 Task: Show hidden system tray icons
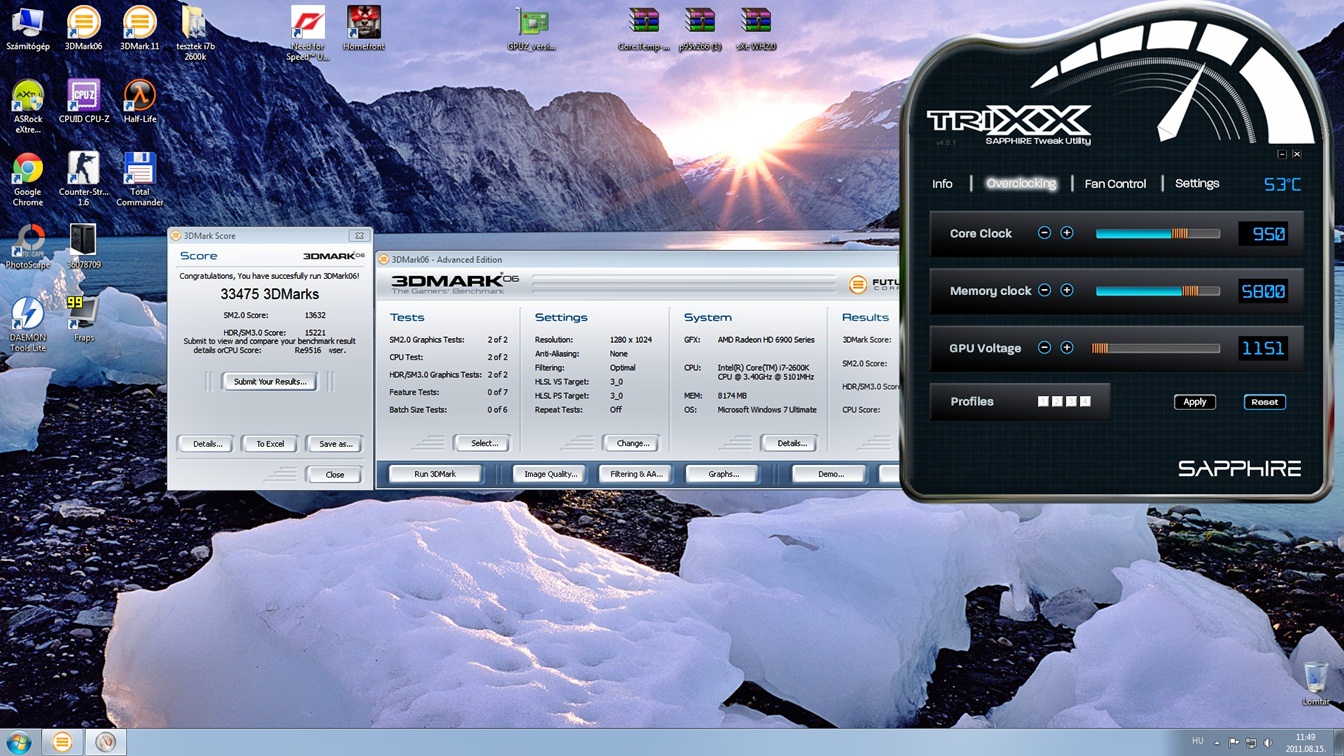click(1217, 742)
